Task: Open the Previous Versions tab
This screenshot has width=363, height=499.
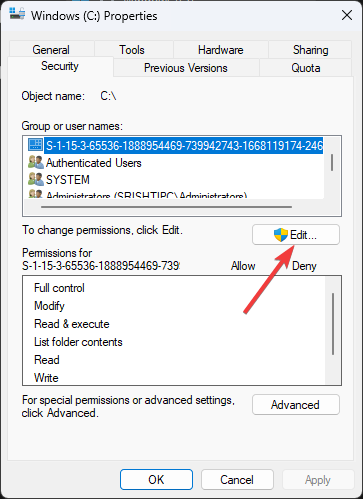Action: [x=186, y=68]
